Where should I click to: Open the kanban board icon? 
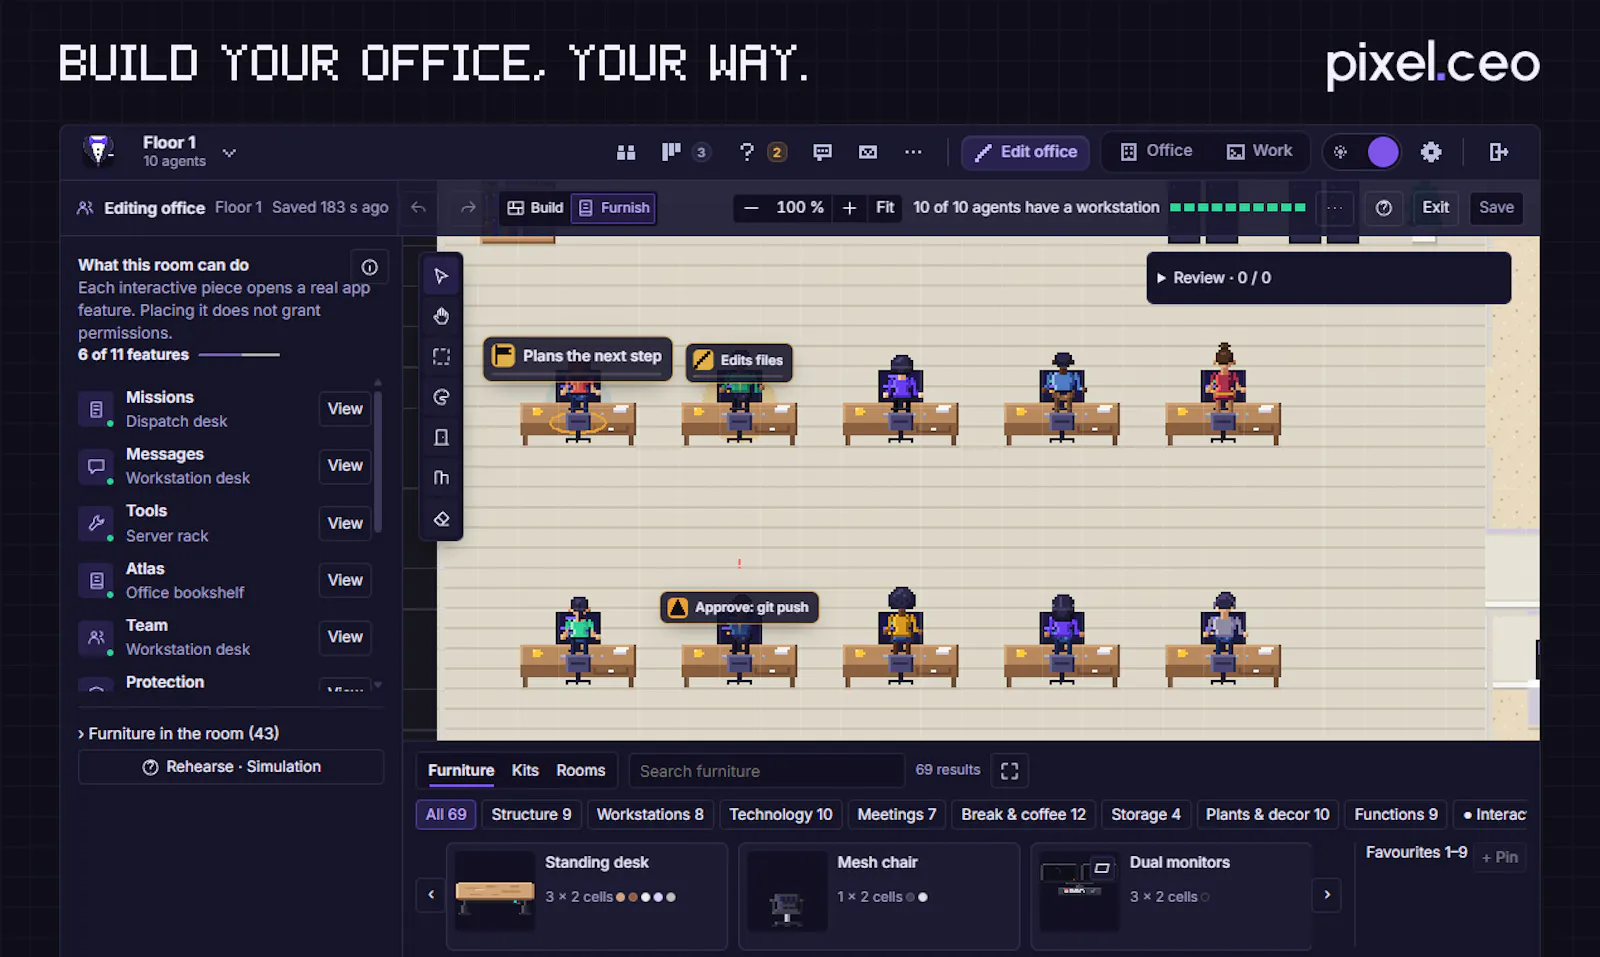[671, 152]
